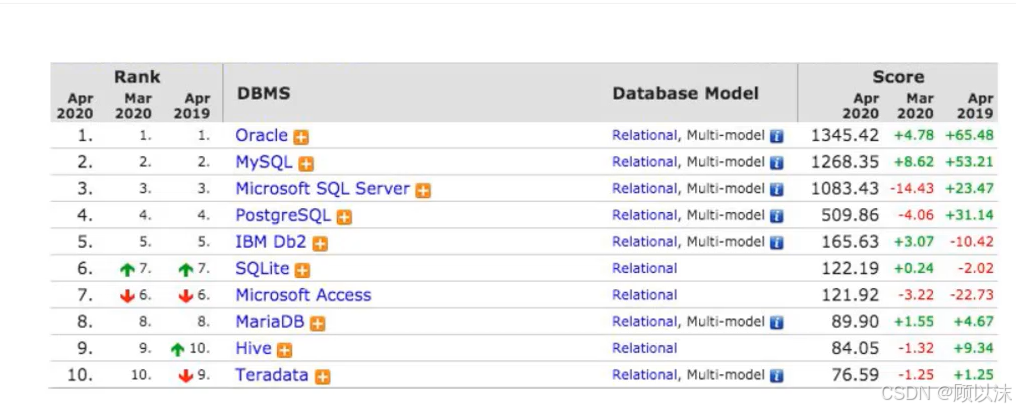Open the Hive DBMS link
Screen dimensions: 1016x411
[253, 348]
